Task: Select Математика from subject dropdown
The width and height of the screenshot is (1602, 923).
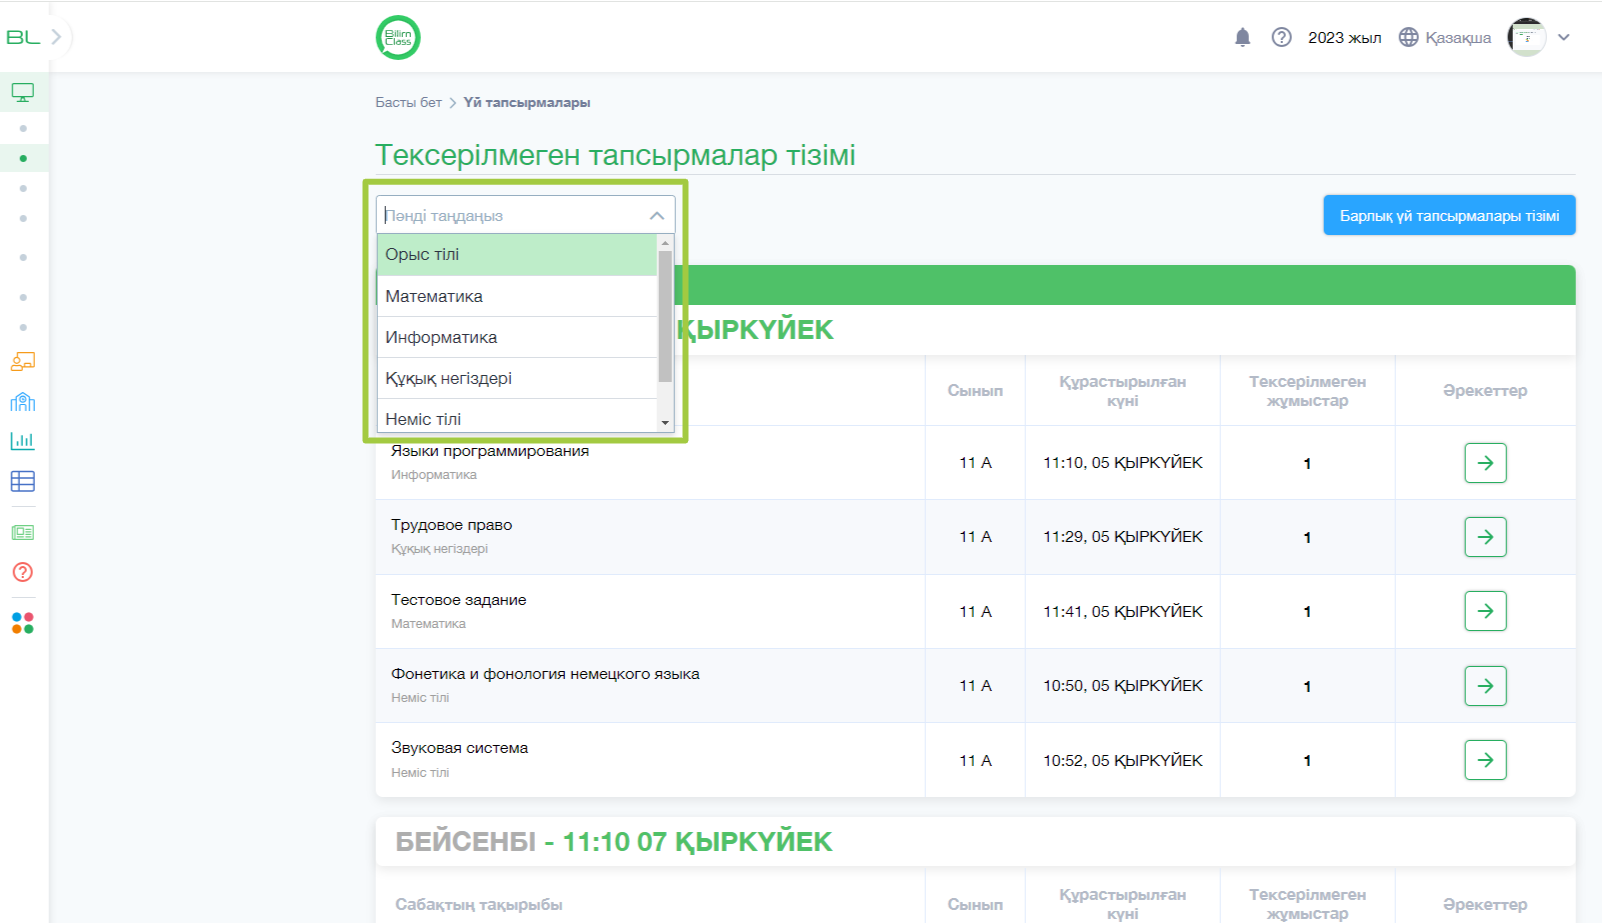Action: pos(517,296)
